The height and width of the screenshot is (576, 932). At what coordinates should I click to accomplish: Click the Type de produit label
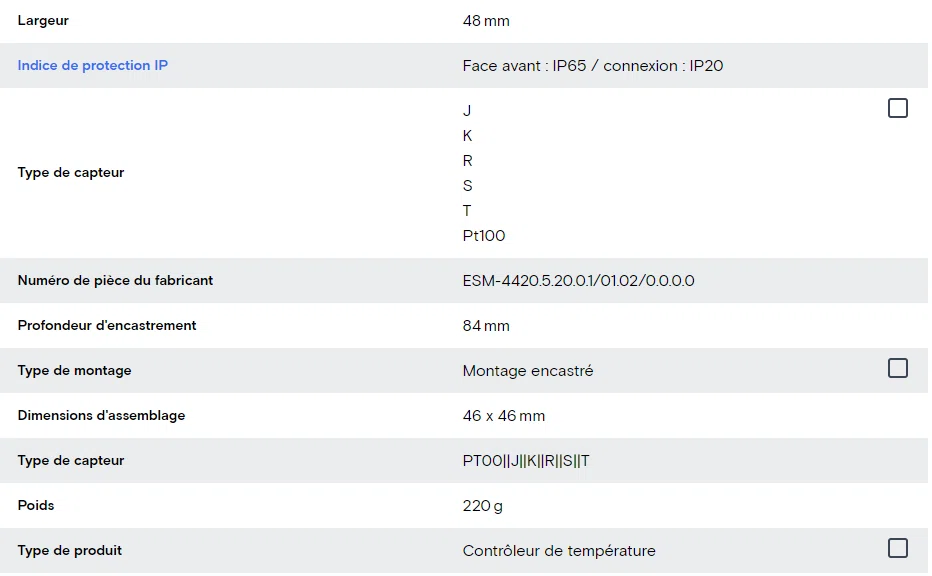point(70,550)
